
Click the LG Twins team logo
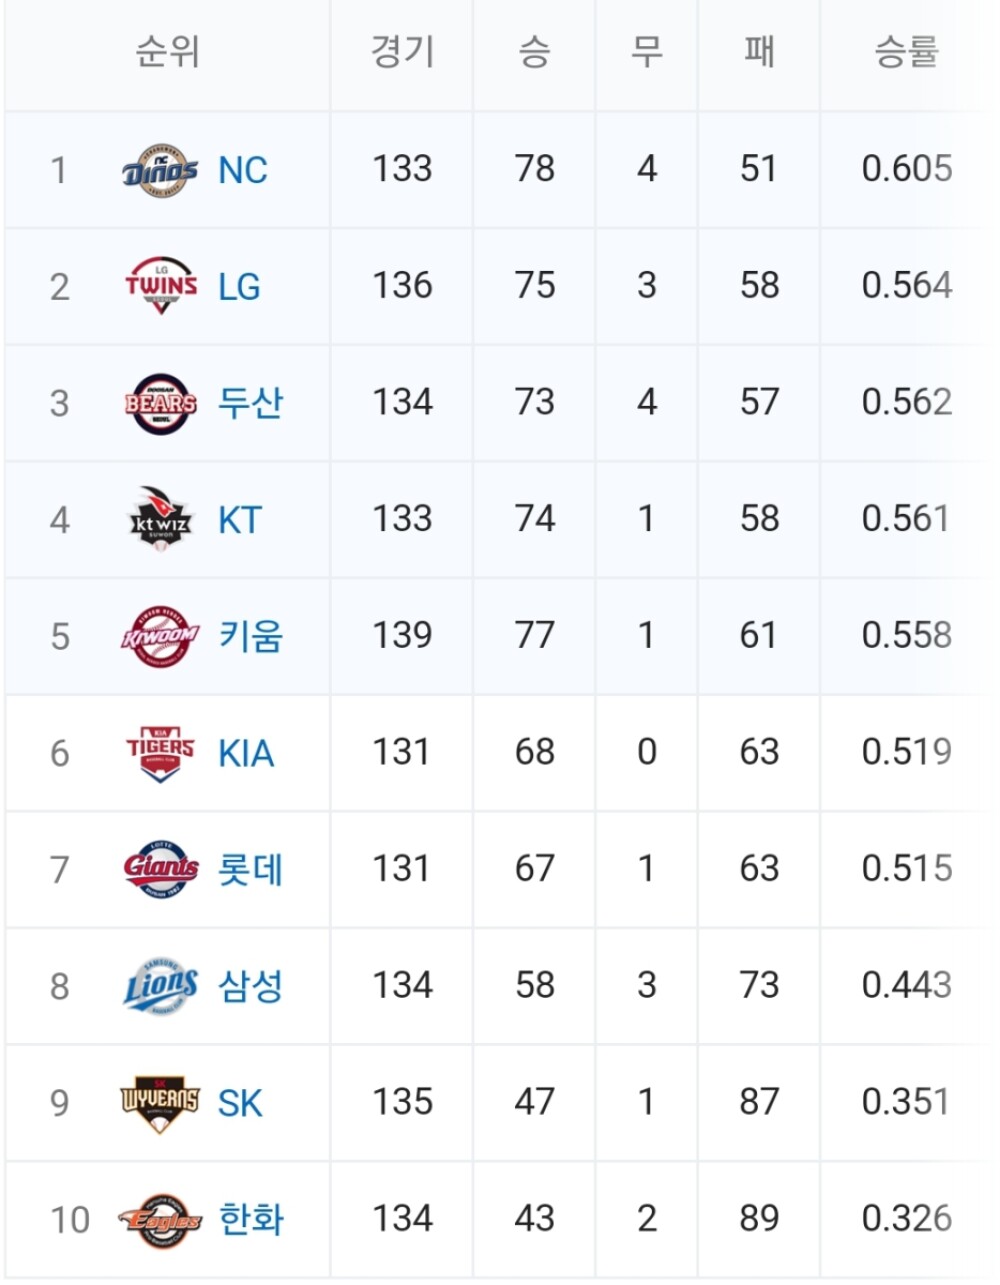[160, 287]
